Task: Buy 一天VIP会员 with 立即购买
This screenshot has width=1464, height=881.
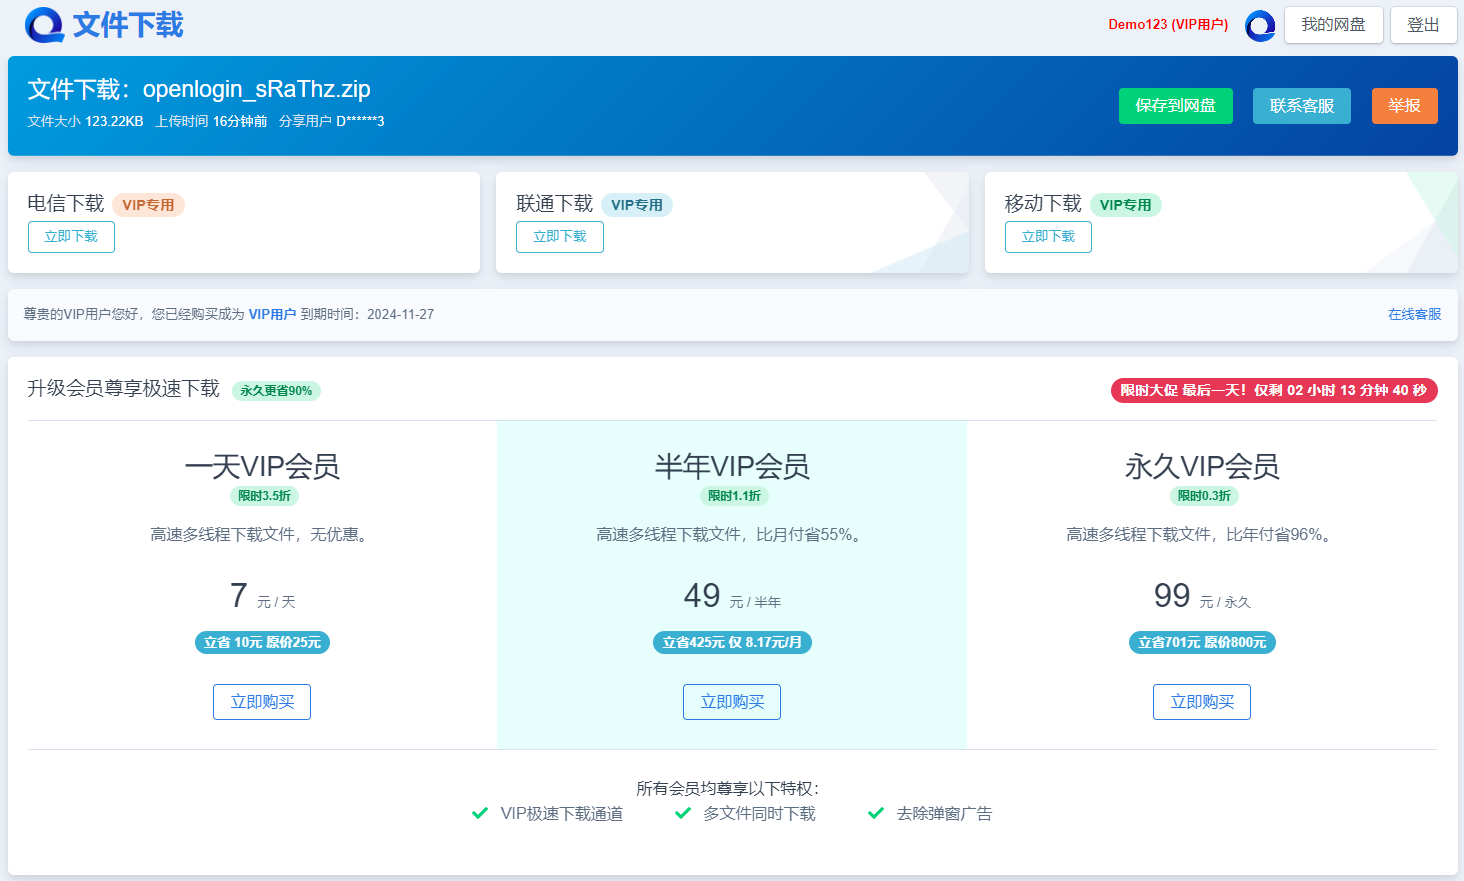Action: (x=262, y=702)
